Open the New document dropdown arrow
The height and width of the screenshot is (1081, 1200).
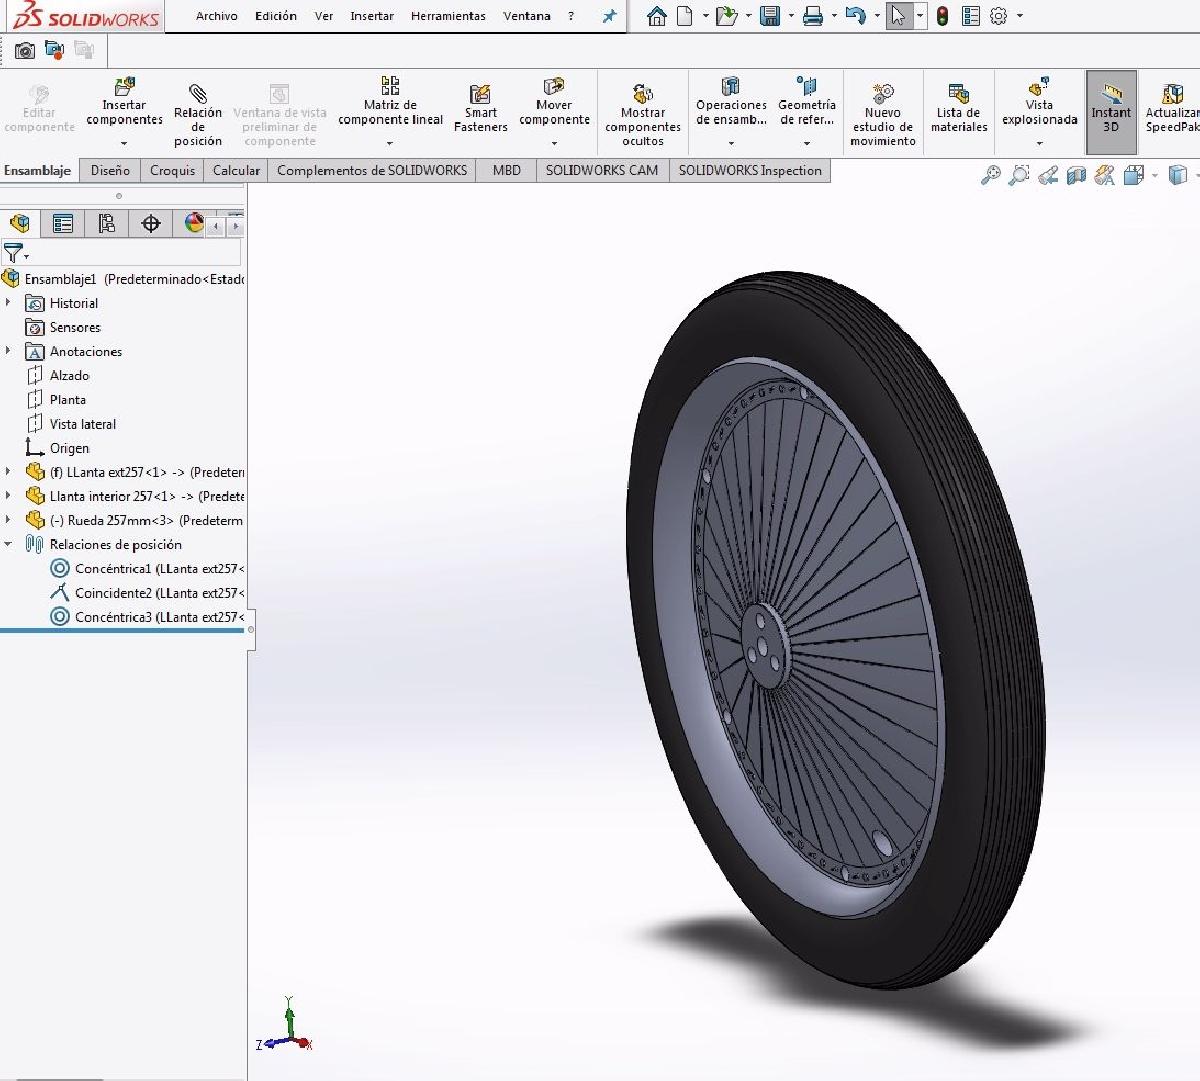(705, 16)
